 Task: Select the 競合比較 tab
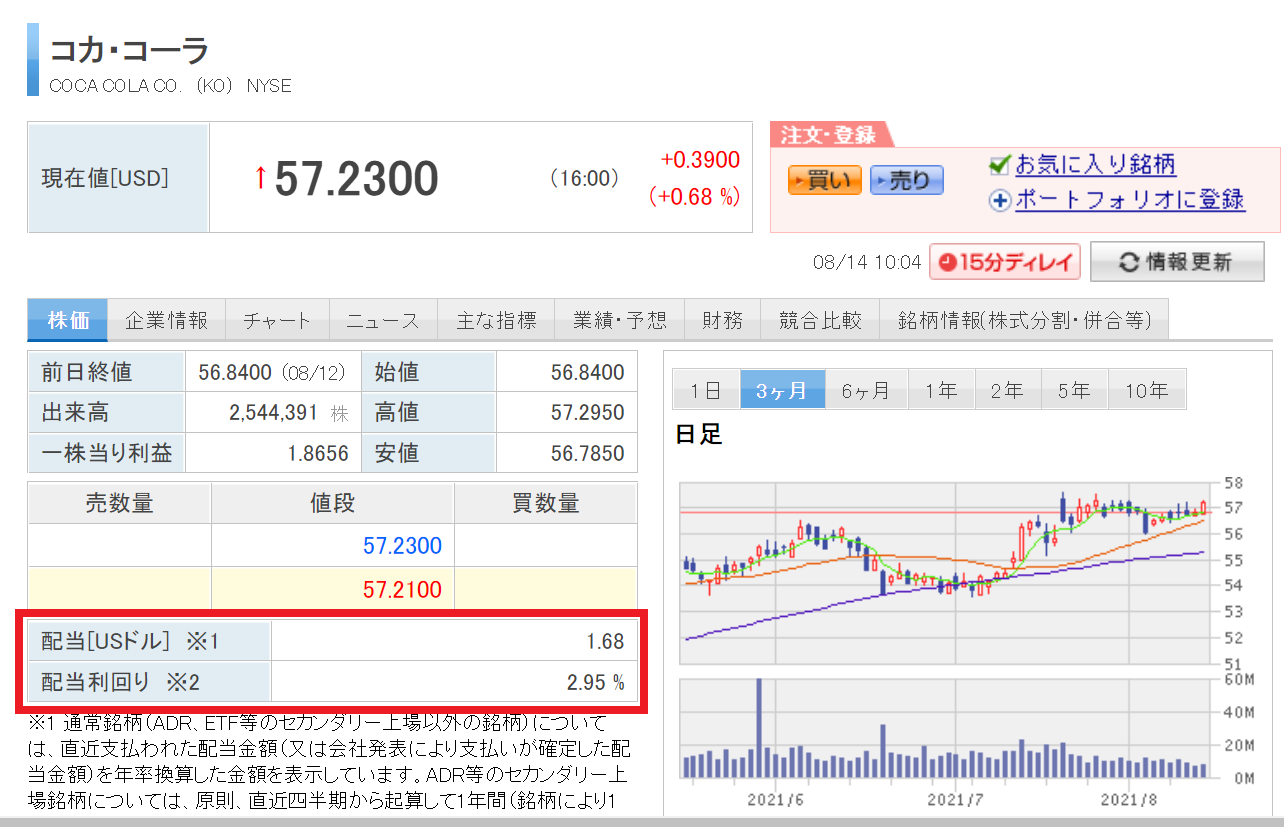[x=820, y=321]
